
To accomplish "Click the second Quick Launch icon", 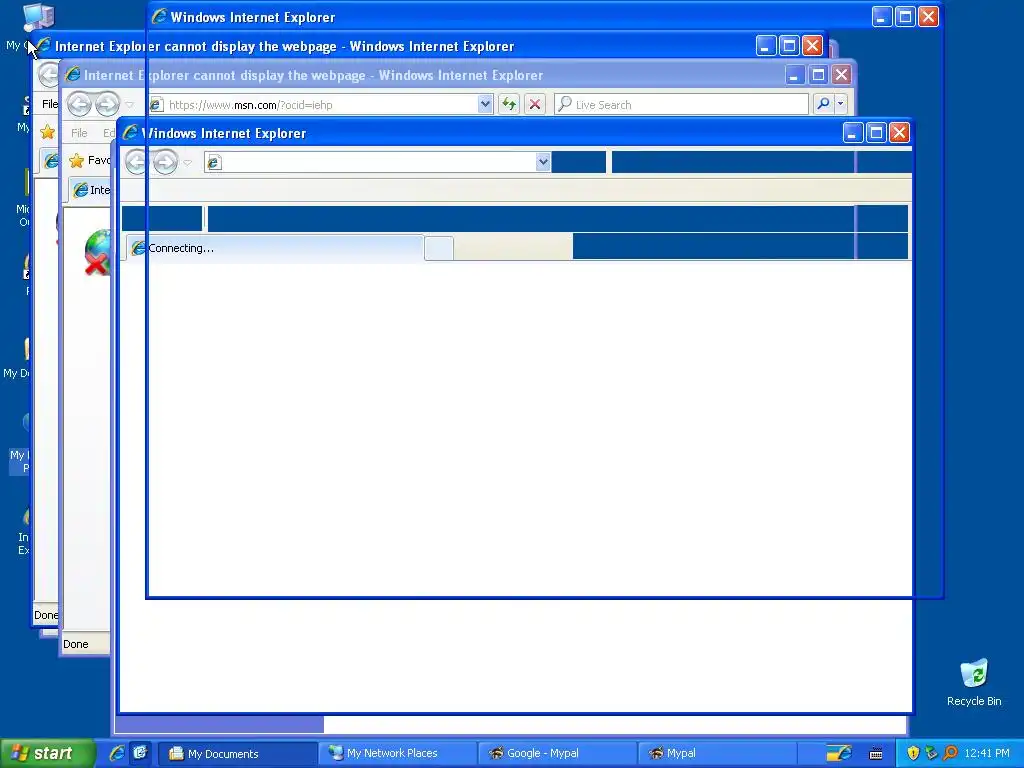I will [140, 753].
